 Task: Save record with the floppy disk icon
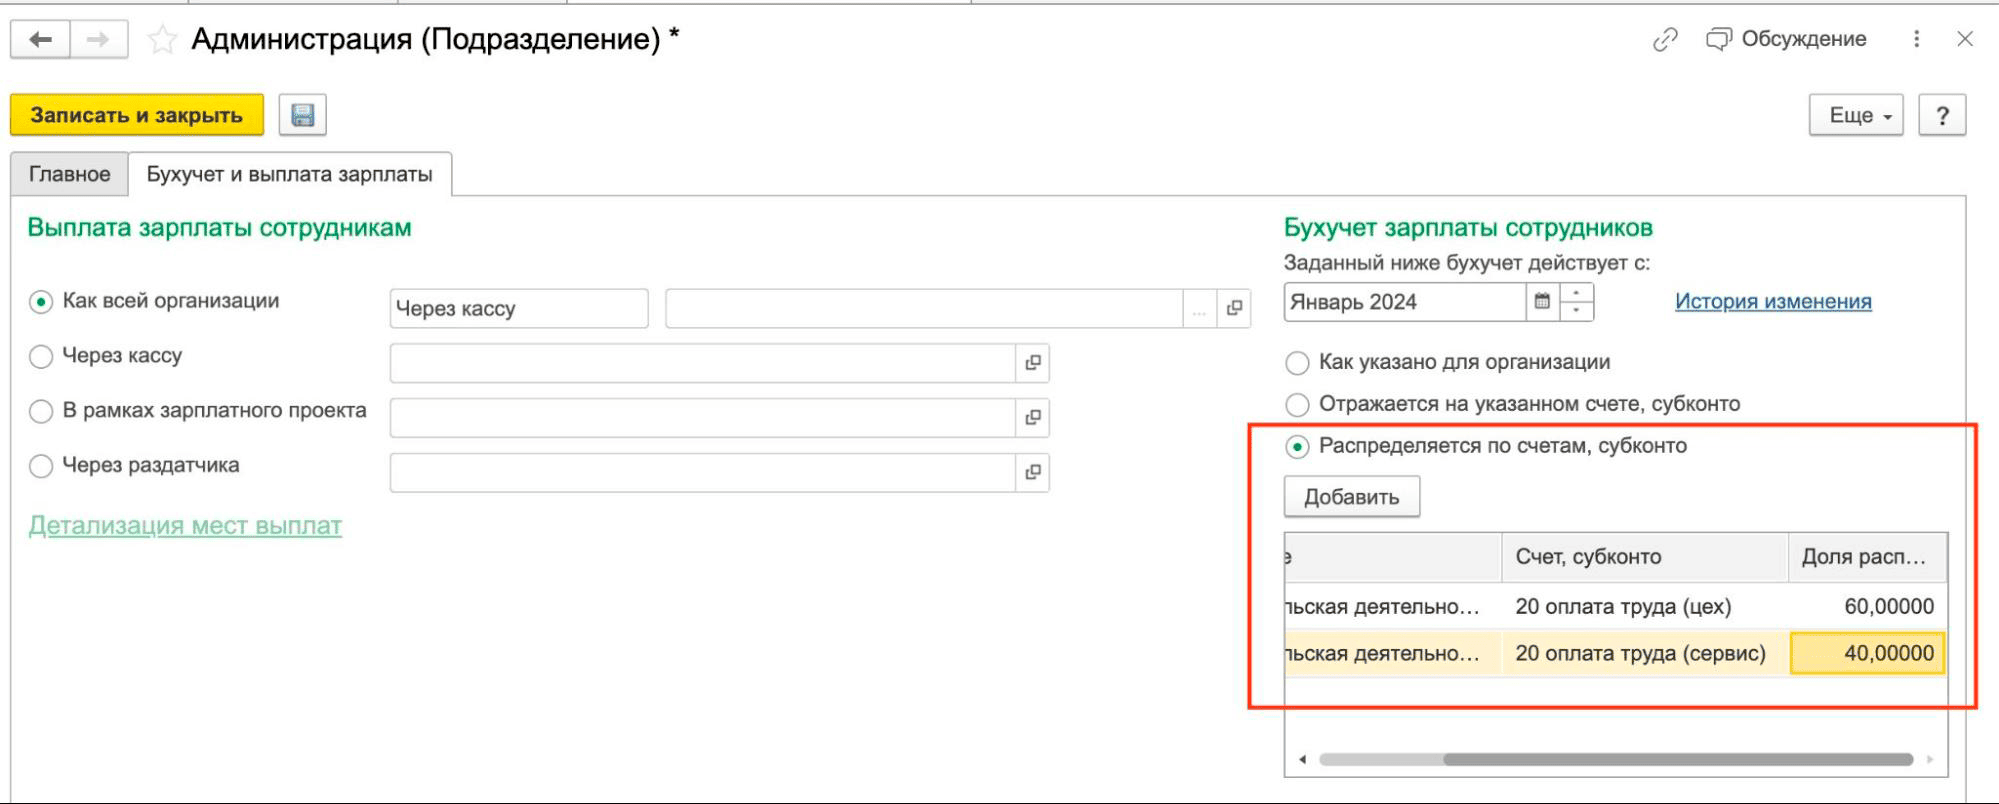(x=303, y=116)
